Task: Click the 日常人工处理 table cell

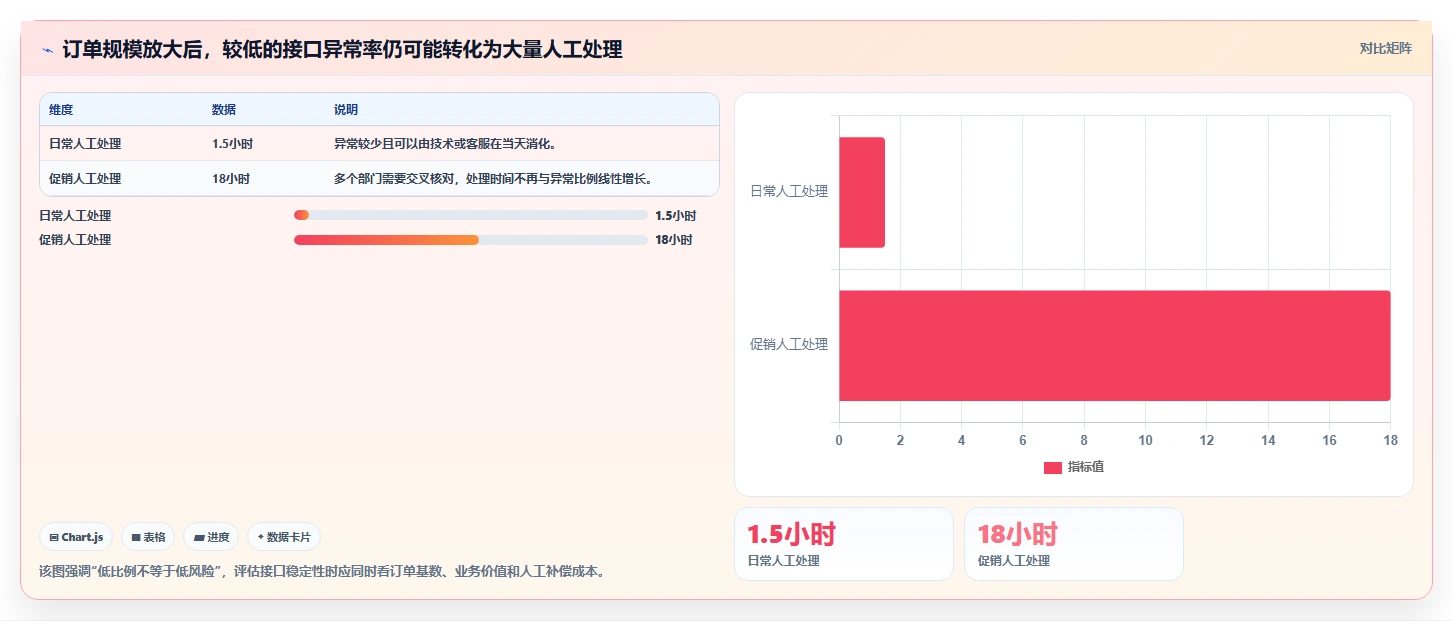Action: 85,144
